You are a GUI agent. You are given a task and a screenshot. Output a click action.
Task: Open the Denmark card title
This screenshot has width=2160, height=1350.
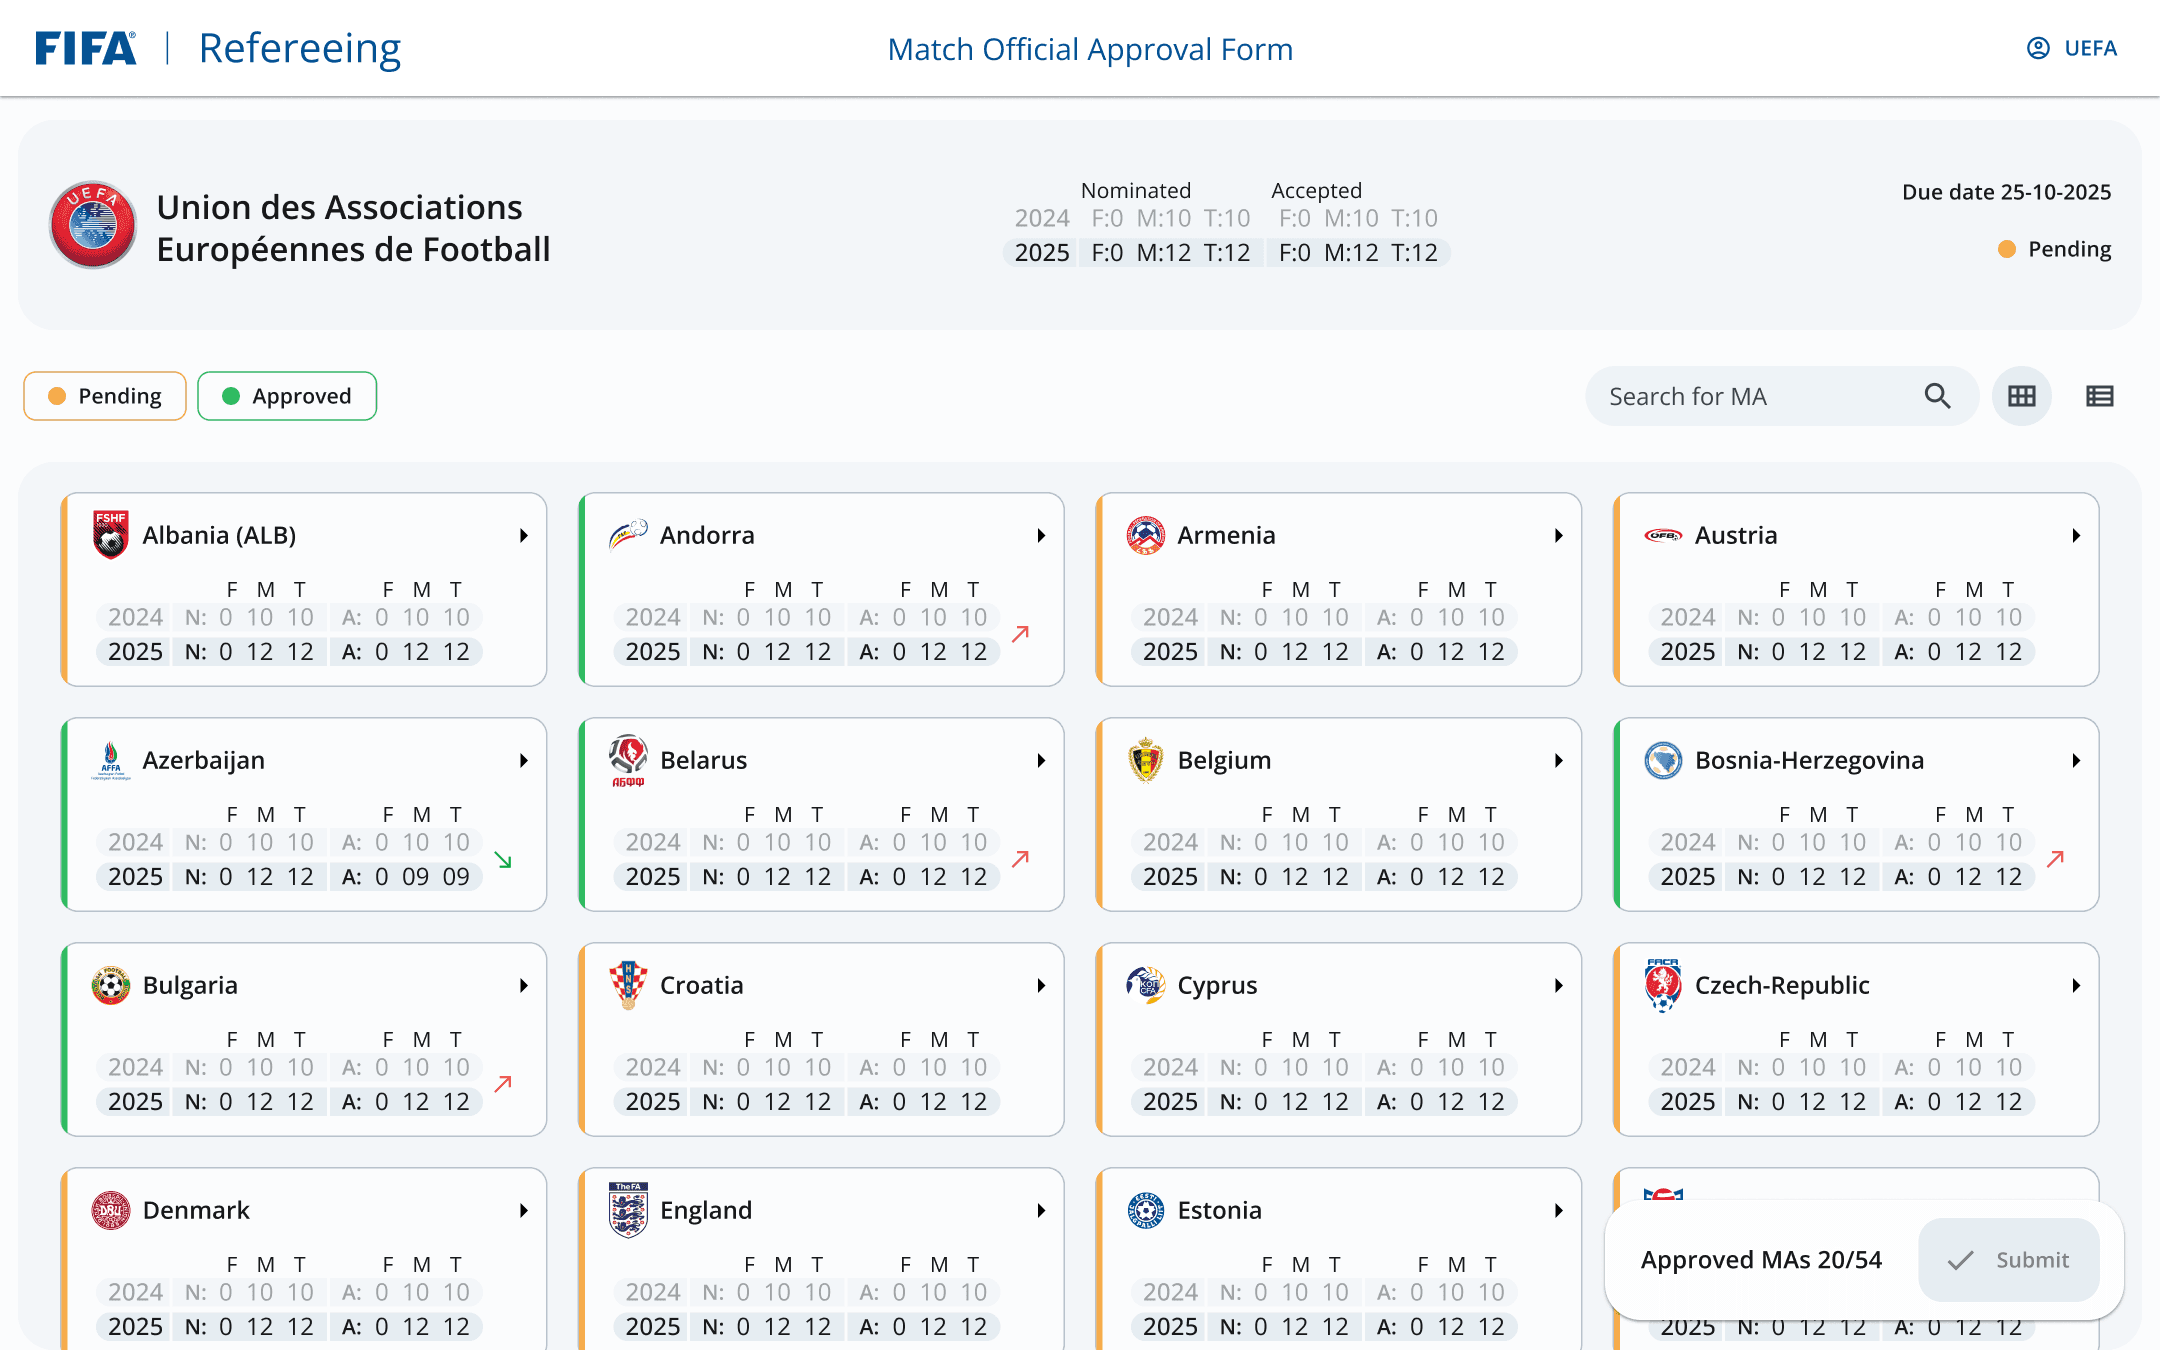click(196, 1211)
